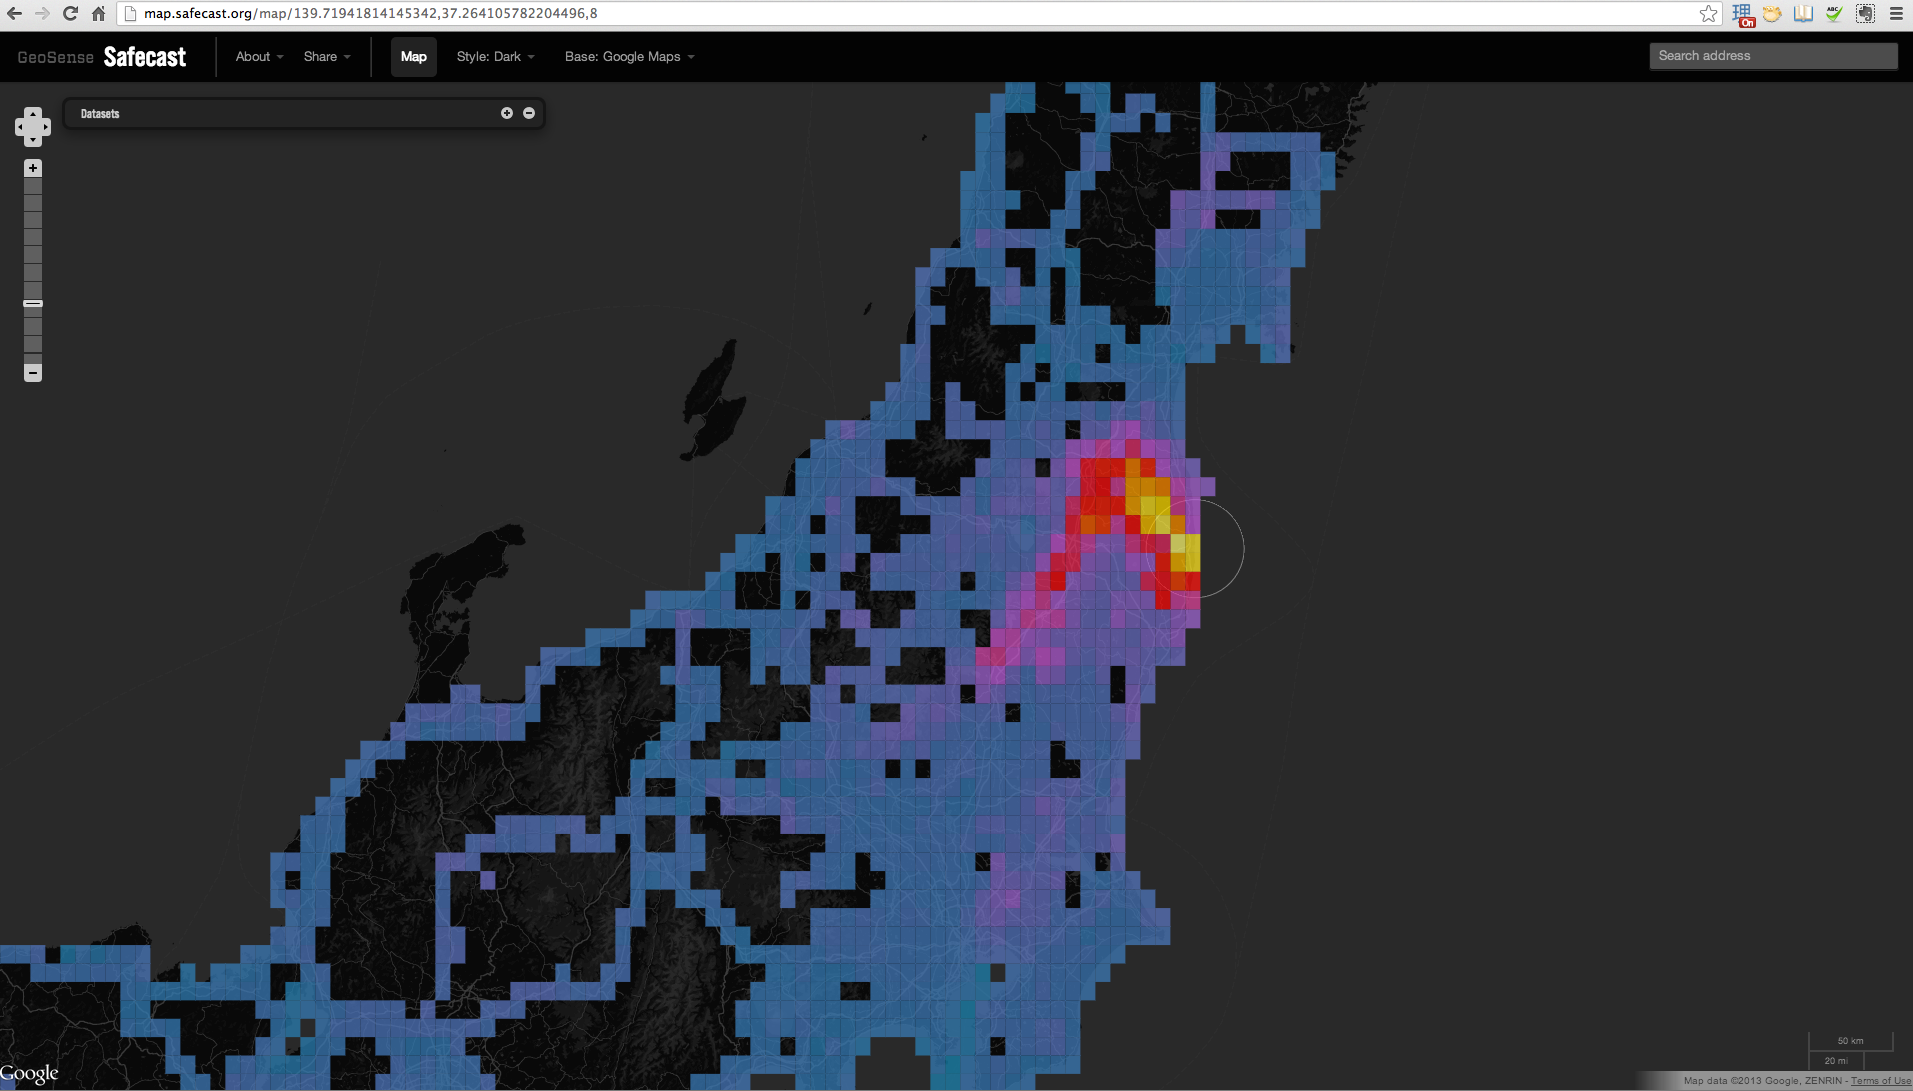
Task: Expand the Style: Dark dropdown
Action: 495,57
